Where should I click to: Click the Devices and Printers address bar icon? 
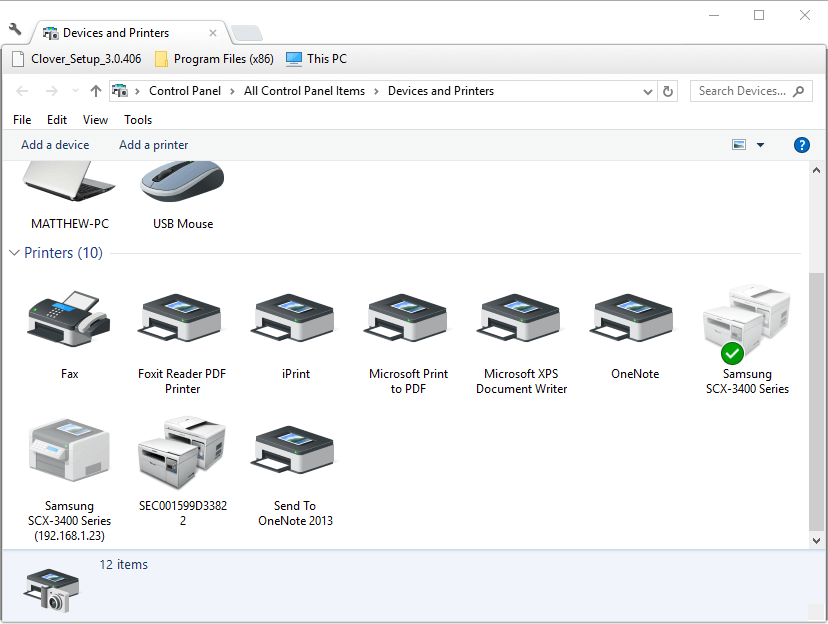[120, 91]
